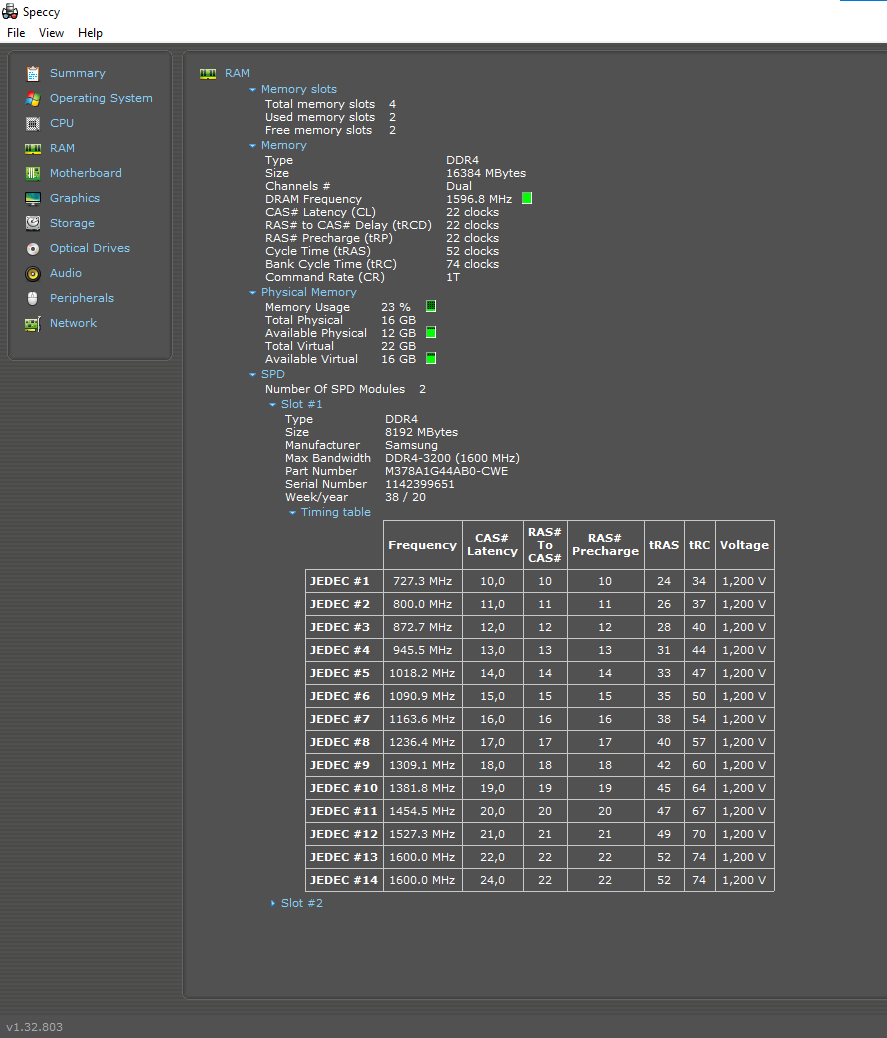Click the tRAS column header

pos(663,545)
